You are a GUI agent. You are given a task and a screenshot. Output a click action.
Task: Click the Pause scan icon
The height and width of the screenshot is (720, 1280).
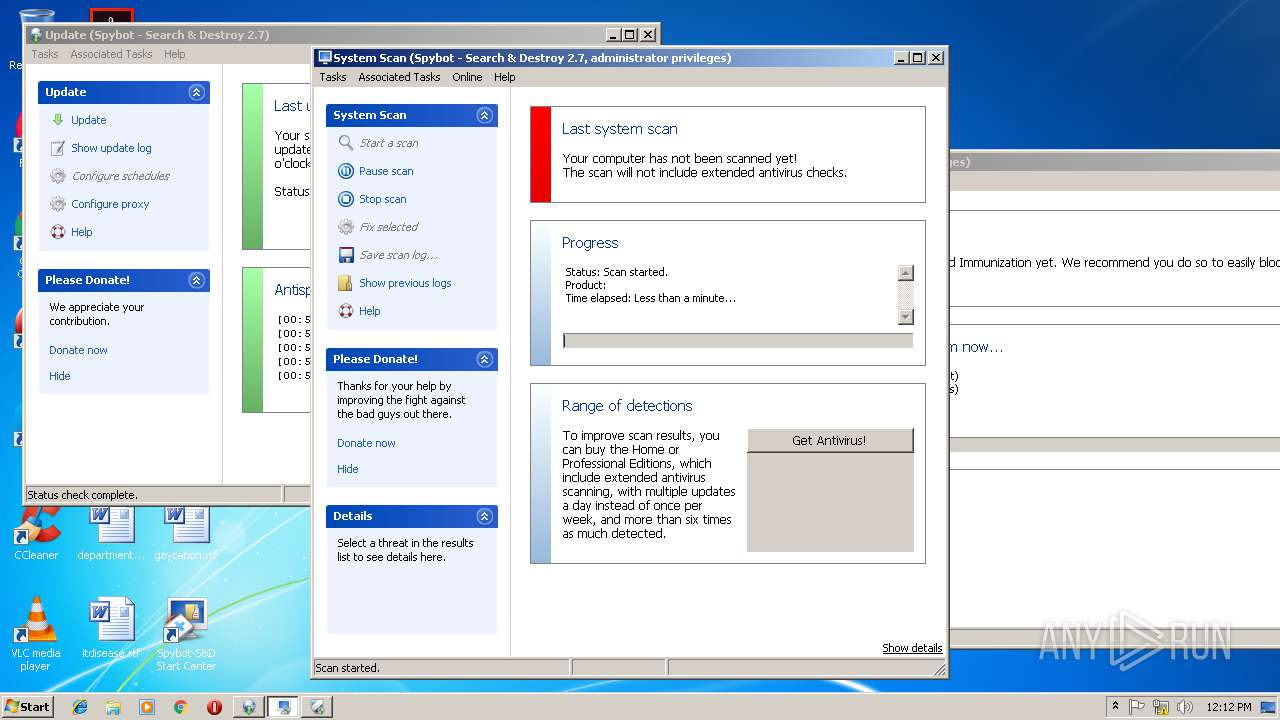[x=346, y=171]
